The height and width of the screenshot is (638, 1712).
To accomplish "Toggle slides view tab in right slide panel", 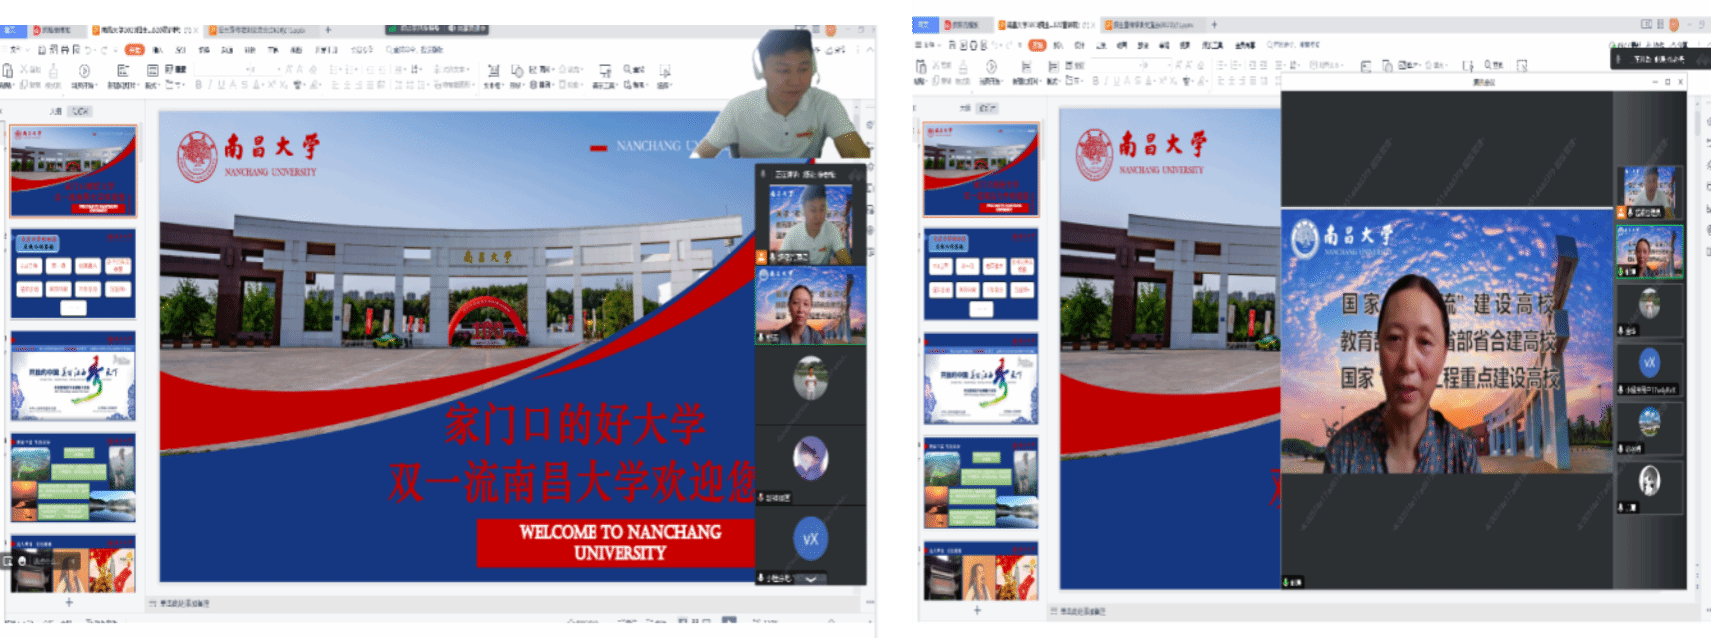I will point(986,107).
